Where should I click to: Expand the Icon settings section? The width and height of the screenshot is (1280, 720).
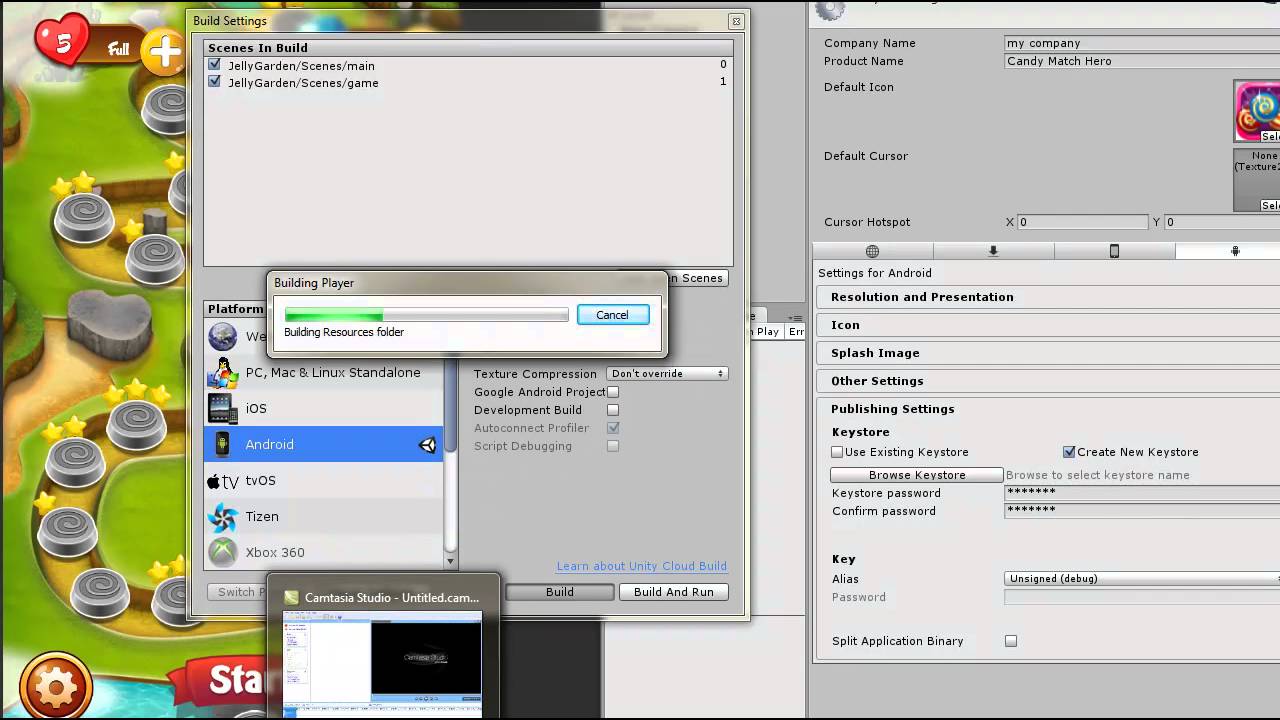pos(1048,325)
